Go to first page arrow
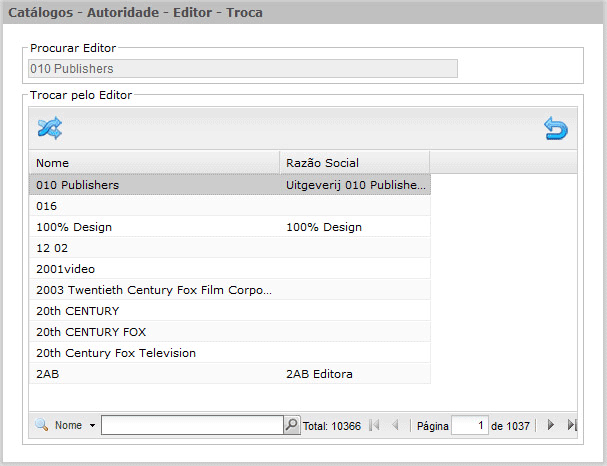 tap(374, 425)
